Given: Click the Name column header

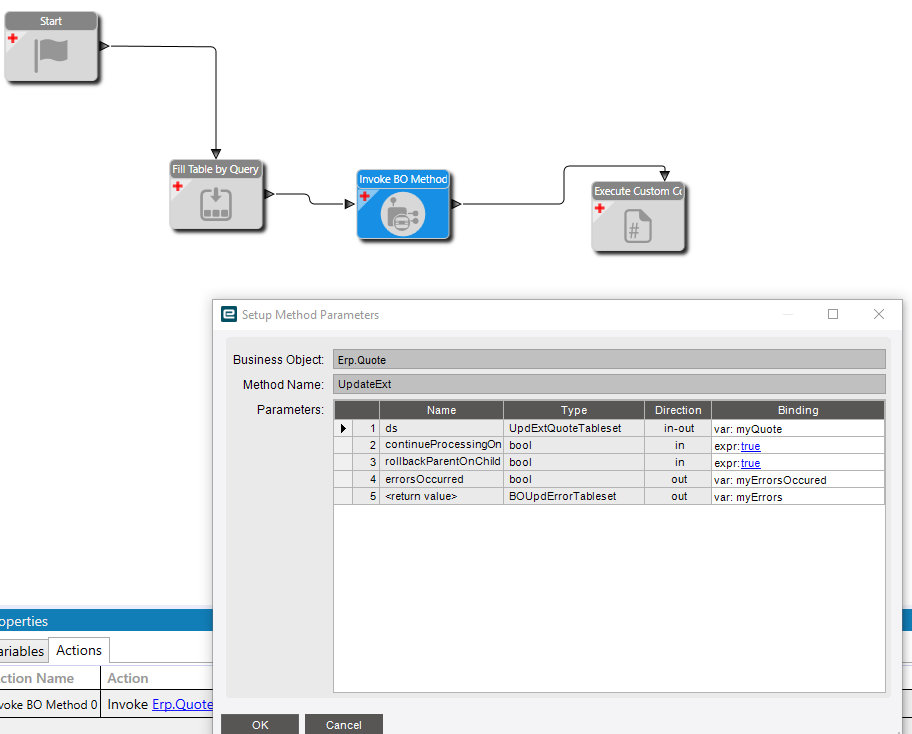Looking at the screenshot, I should tap(441, 410).
